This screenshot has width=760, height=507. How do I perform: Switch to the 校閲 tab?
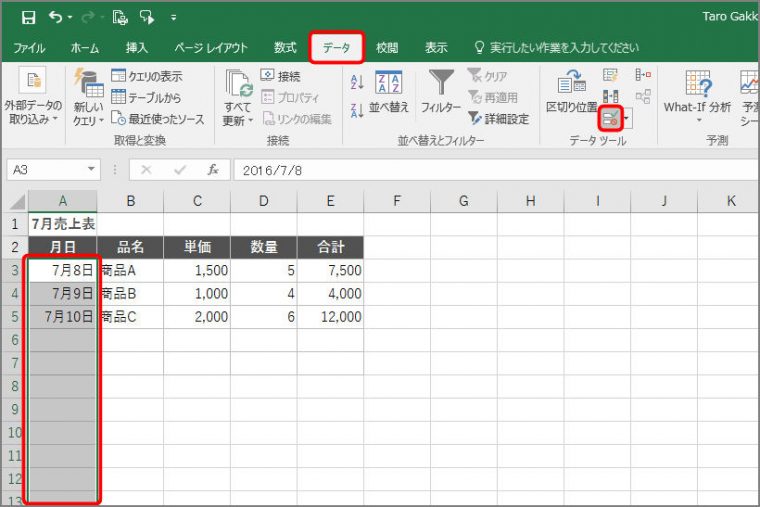pyautogui.click(x=387, y=48)
